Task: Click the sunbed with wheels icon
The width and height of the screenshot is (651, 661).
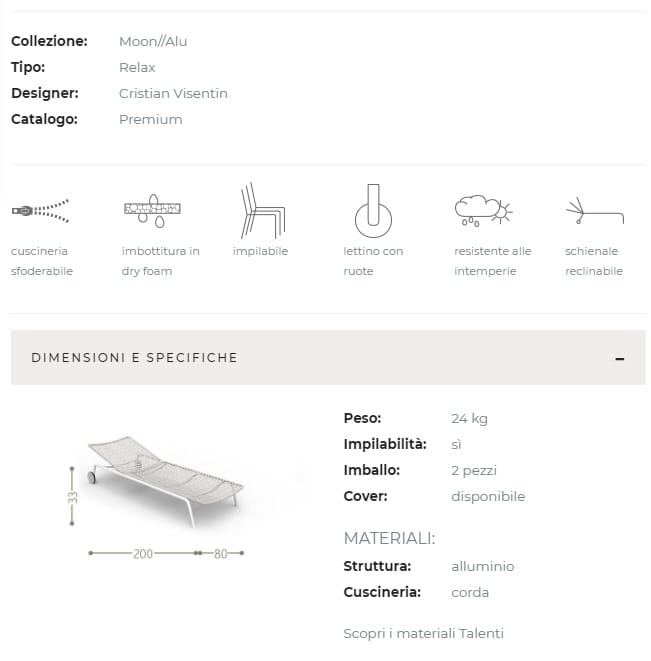Action: (373, 210)
